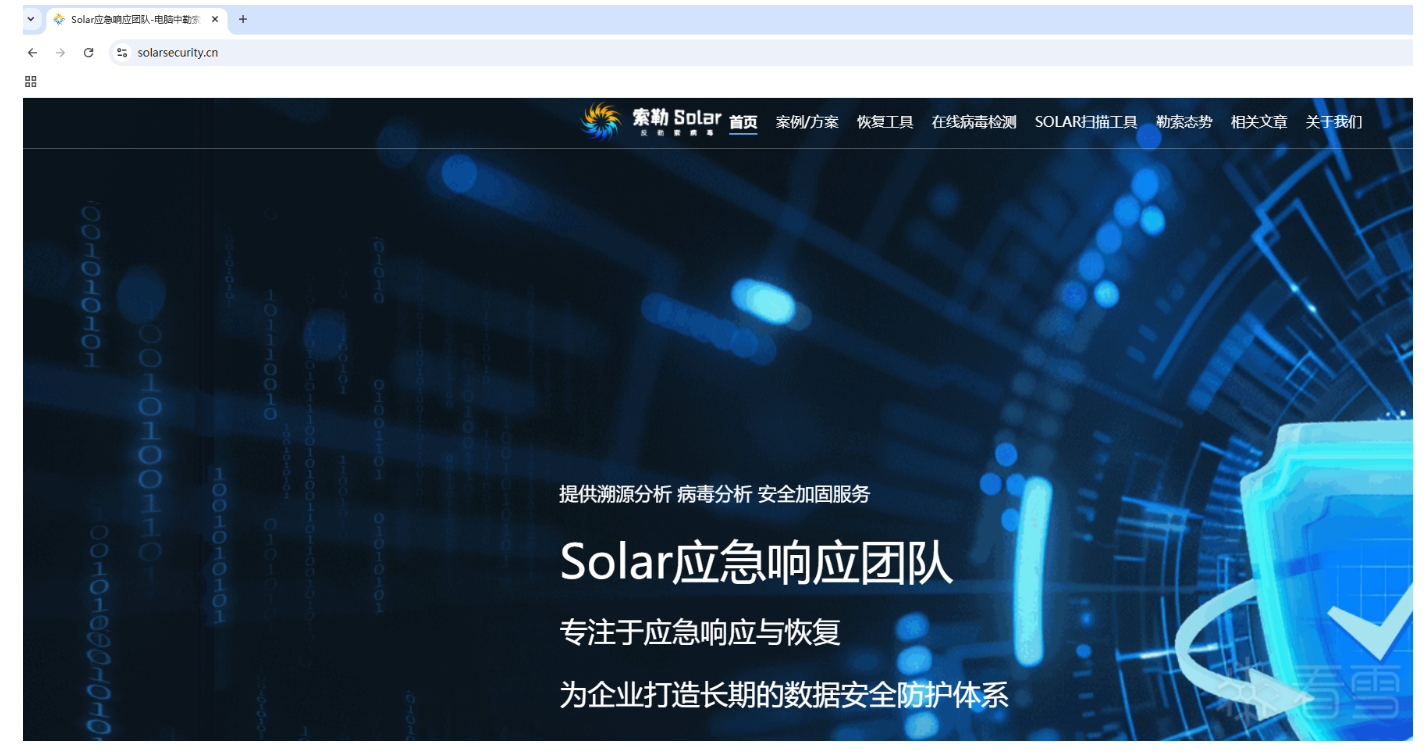Viewport: 1424px width, 754px height.
Task: Open the 关于我们 about page
Action: pos(1333,121)
